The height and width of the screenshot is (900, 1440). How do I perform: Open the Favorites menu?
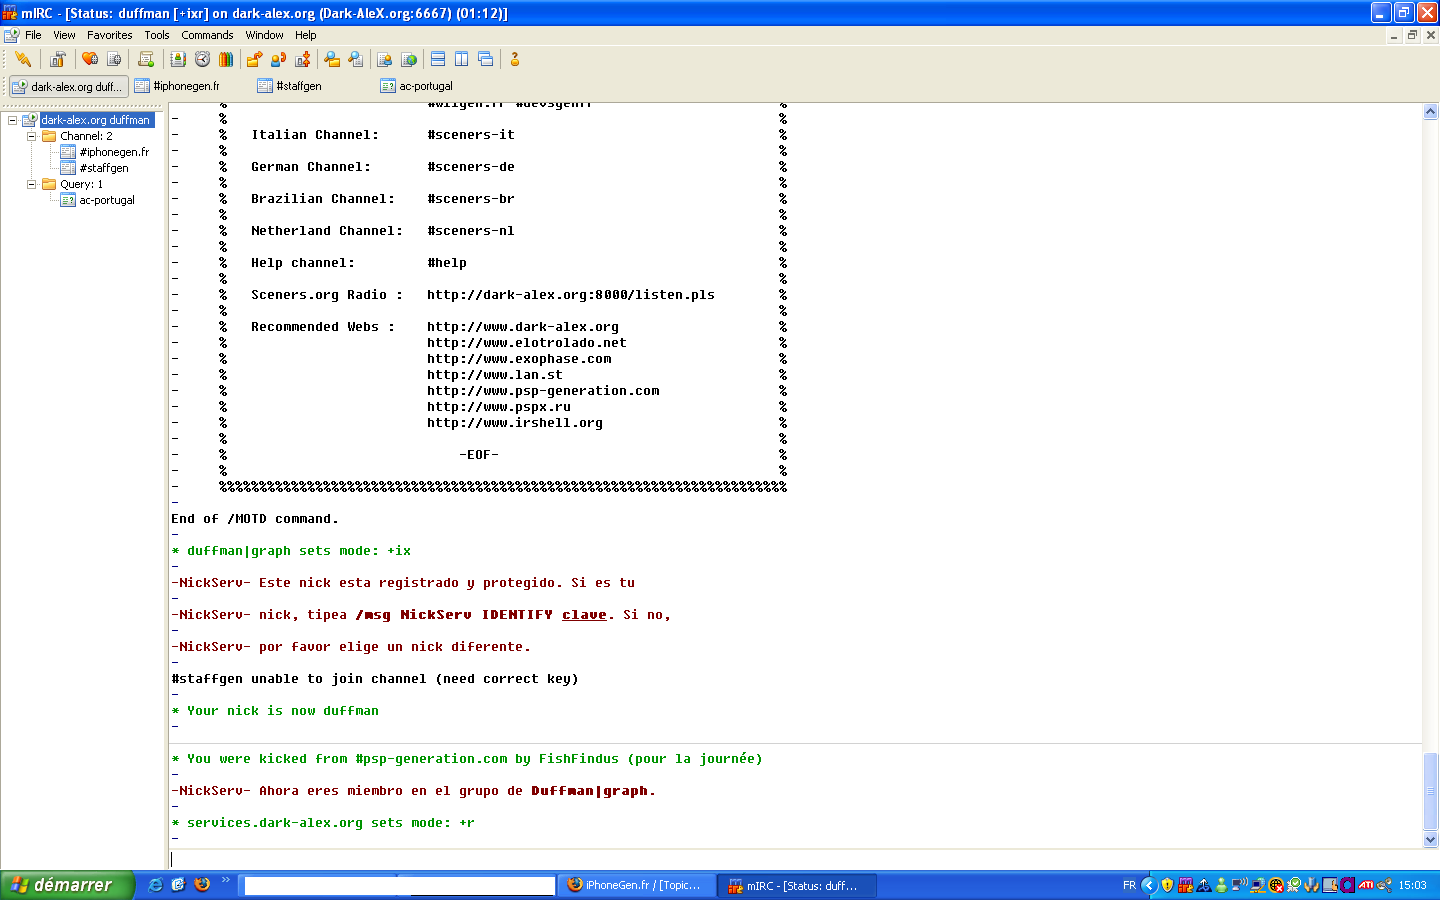(x=110, y=35)
